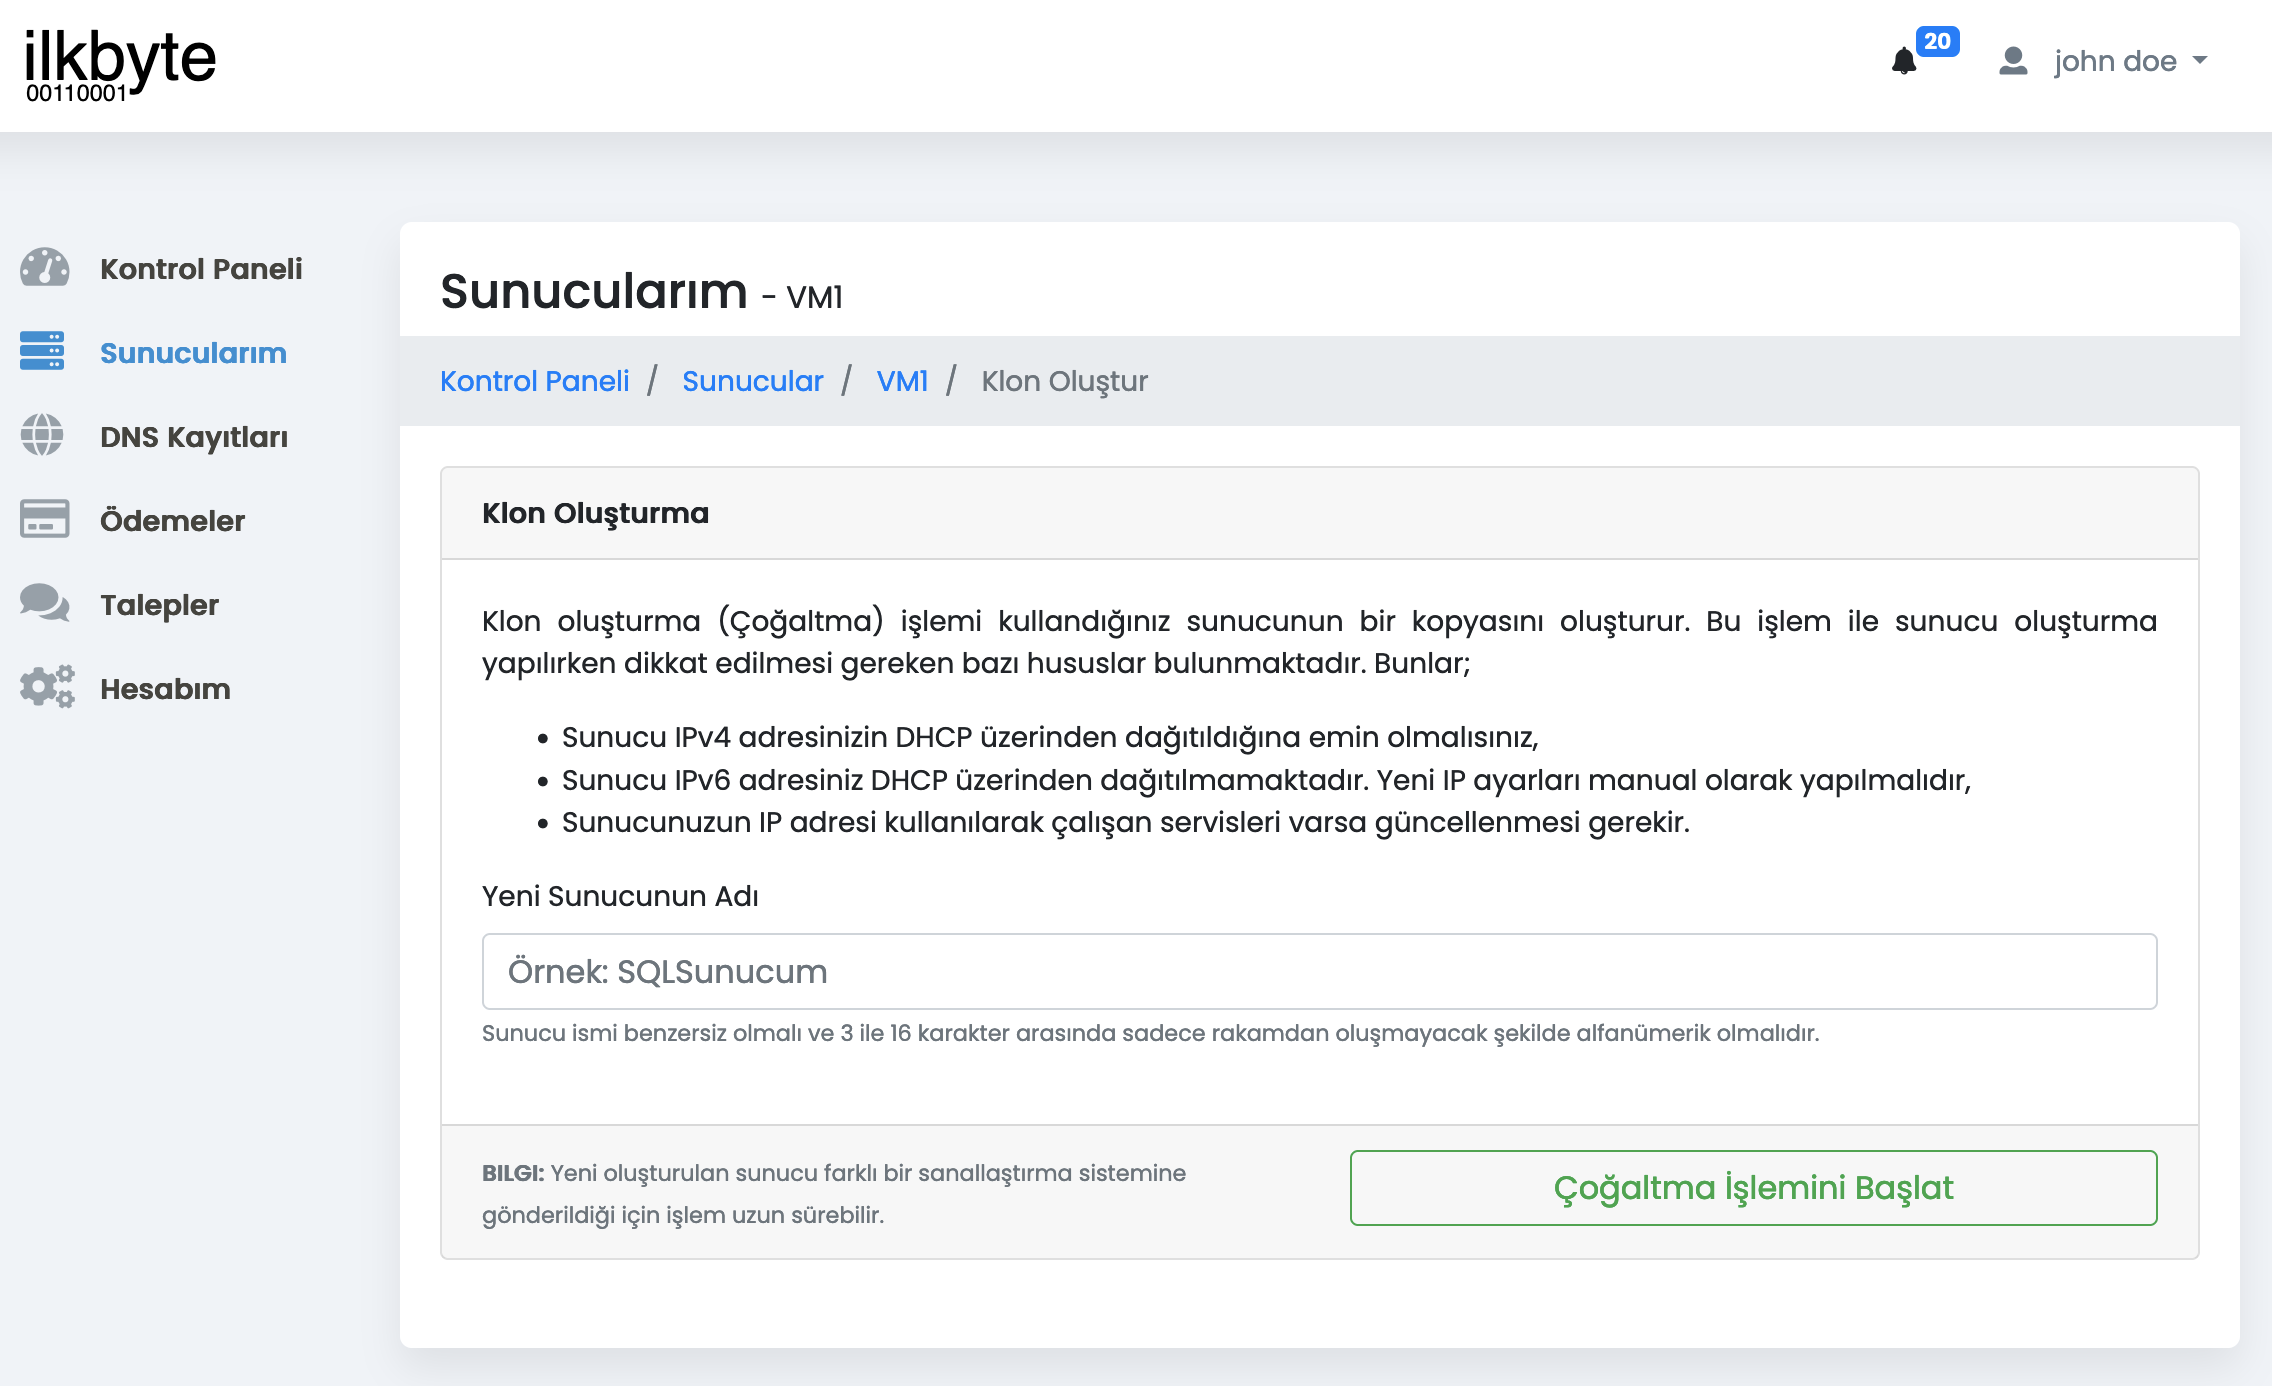The height and width of the screenshot is (1386, 2272).
Task: Click the 'servisleri varsa güncellenmesi gerekir' bullet
Action: pyautogui.click(x=1126, y=822)
